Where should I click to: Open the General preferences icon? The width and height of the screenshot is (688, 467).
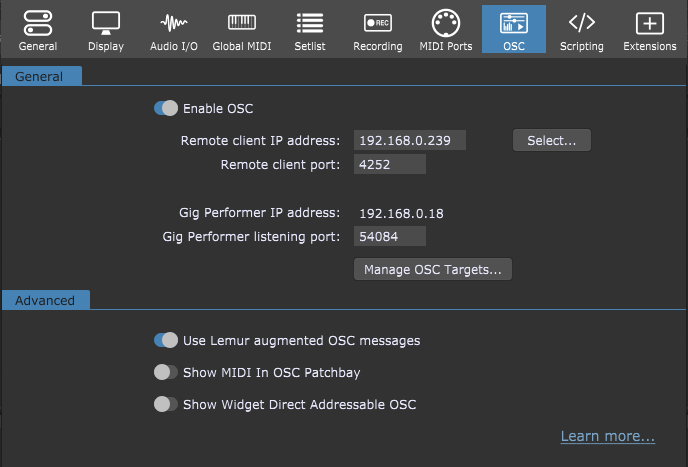coord(38,23)
